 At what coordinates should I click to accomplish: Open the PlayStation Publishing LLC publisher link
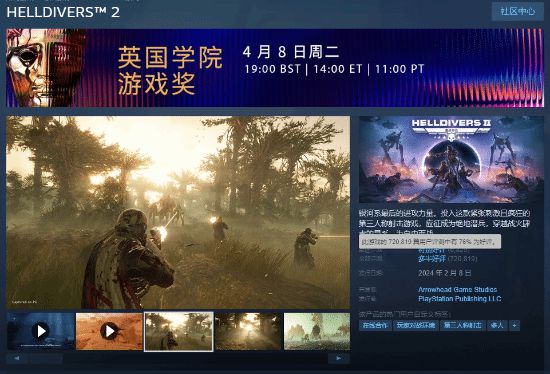coord(460,299)
